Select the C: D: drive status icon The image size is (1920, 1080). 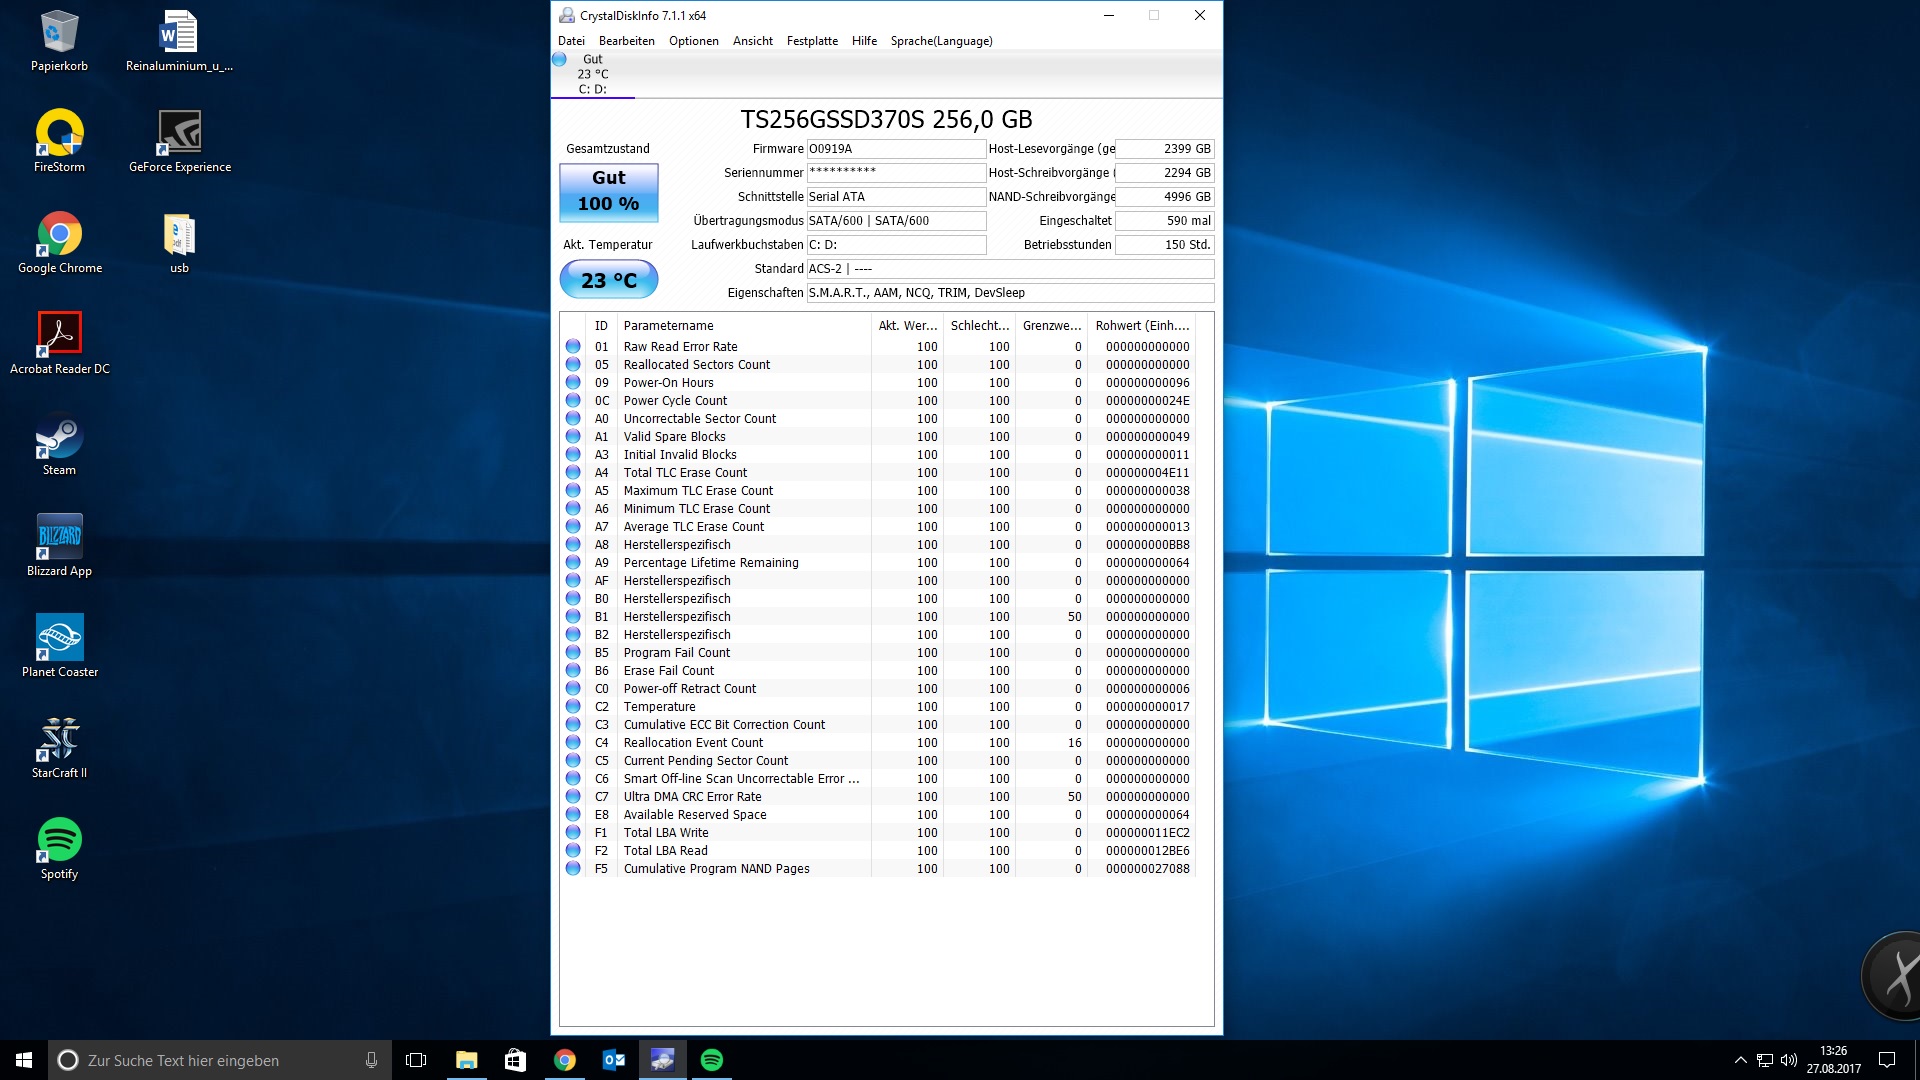(560, 59)
